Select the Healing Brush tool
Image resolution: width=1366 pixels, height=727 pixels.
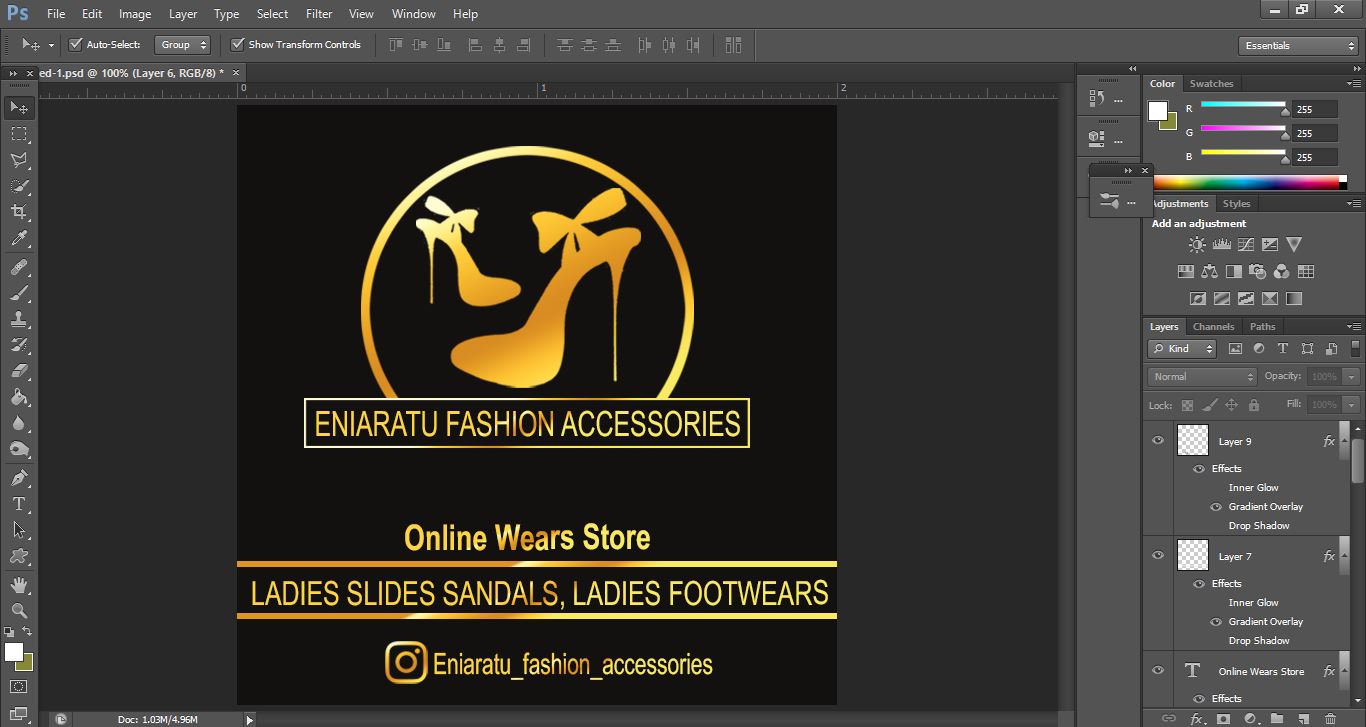pos(19,267)
